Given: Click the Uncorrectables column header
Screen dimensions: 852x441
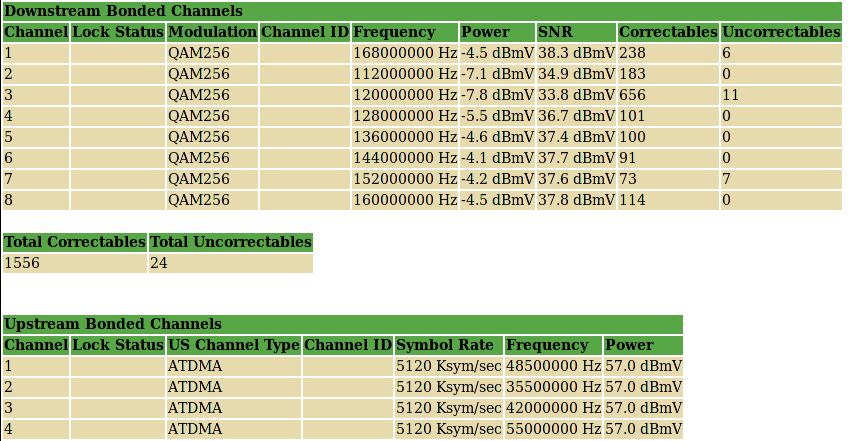Looking at the screenshot, I should pyautogui.click(x=781, y=32).
